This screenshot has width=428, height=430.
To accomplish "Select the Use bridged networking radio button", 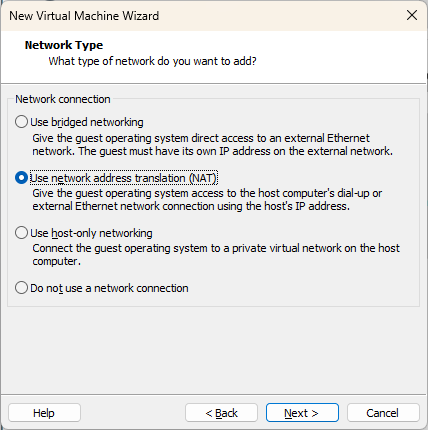I will tap(21, 122).
